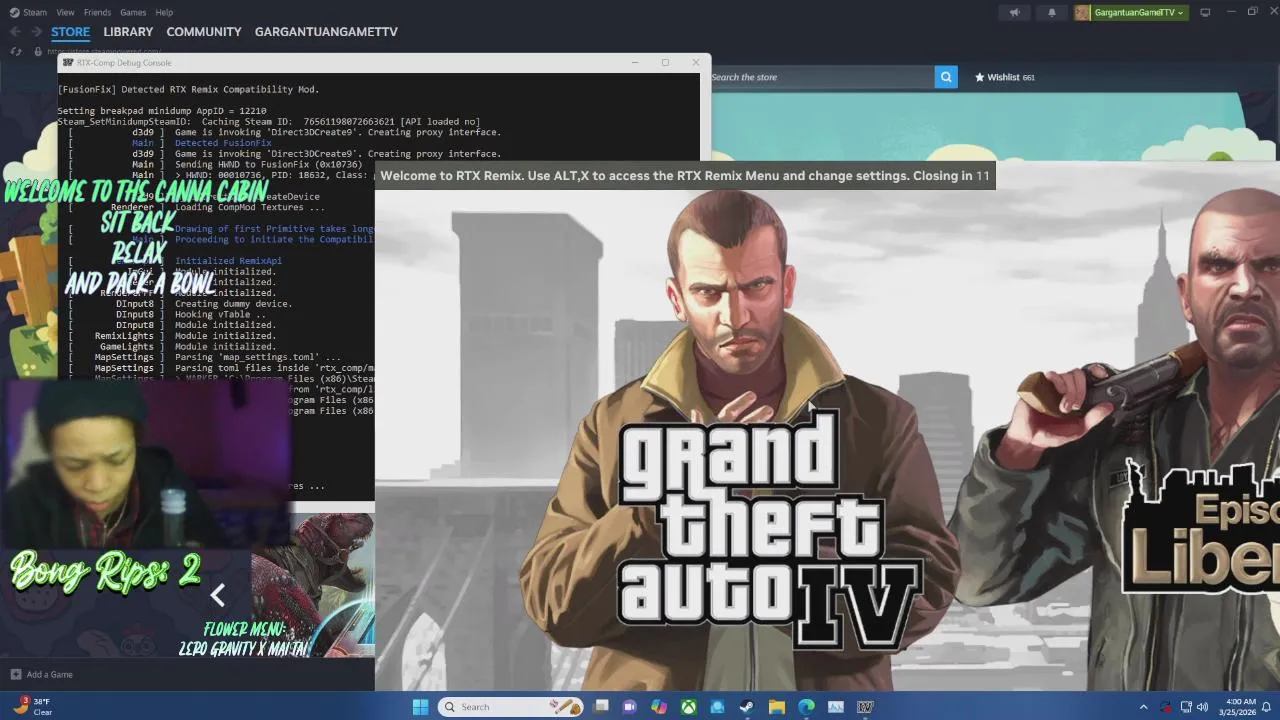This screenshot has width=1280, height=720.
Task: Click the dinosaur game thumbnail in the store
Action: tap(313, 585)
